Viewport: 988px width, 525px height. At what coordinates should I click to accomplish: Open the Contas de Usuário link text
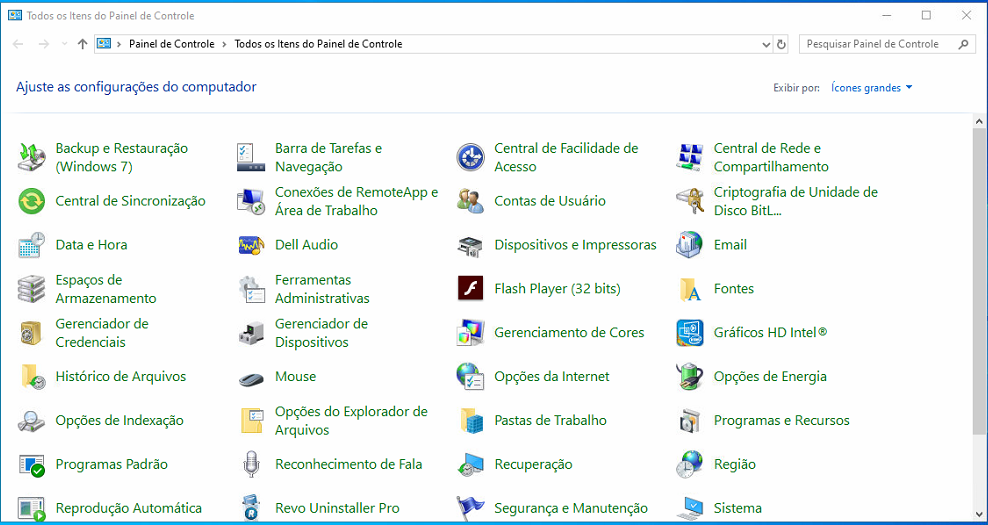[550, 201]
